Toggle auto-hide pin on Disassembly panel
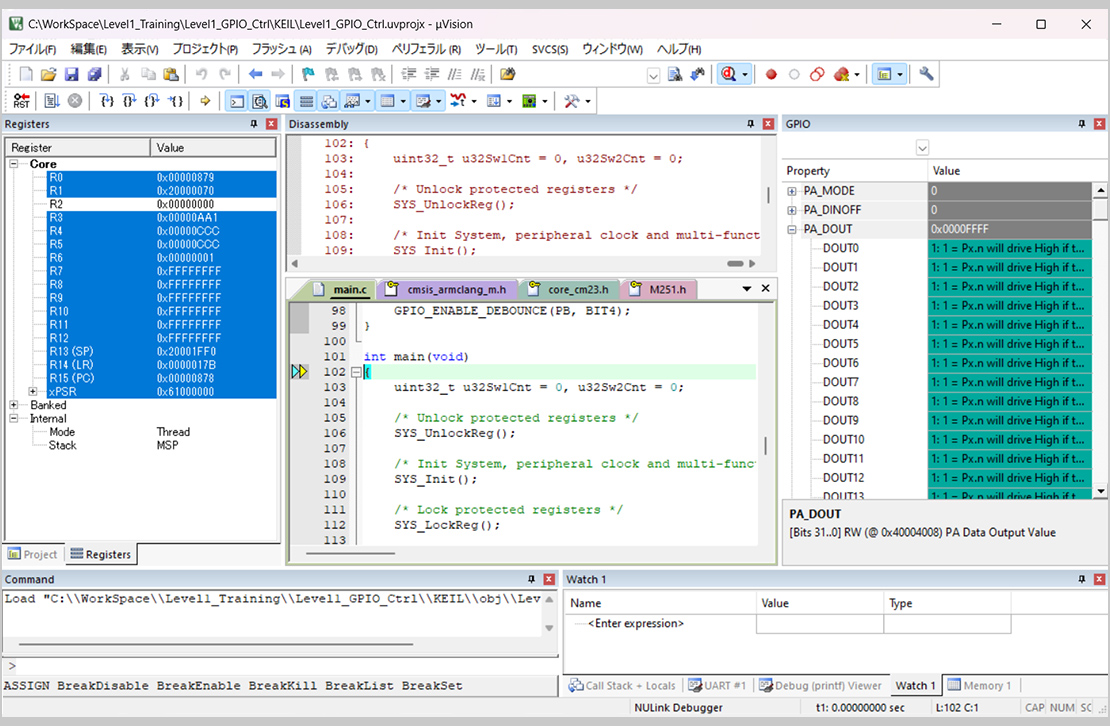Image resolution: width=1110 pixels, height=726 pixels. (750, 124)
